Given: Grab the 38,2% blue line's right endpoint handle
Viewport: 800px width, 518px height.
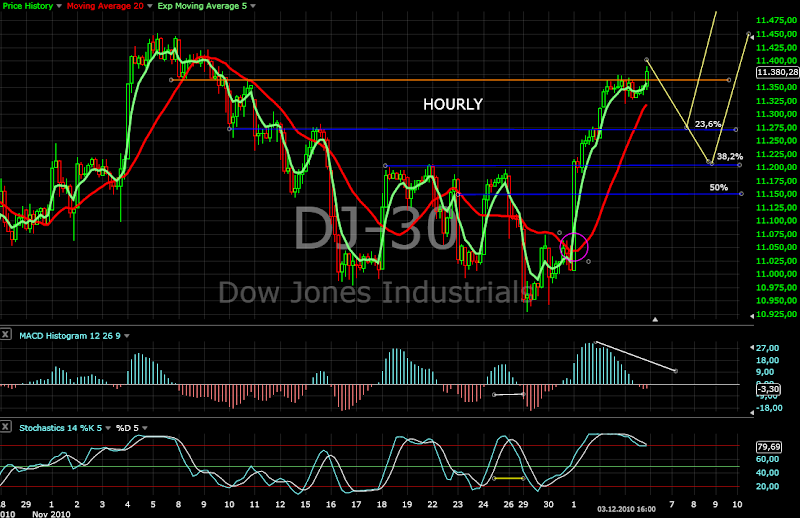Looking at the screenshot, I should [740, 165].
